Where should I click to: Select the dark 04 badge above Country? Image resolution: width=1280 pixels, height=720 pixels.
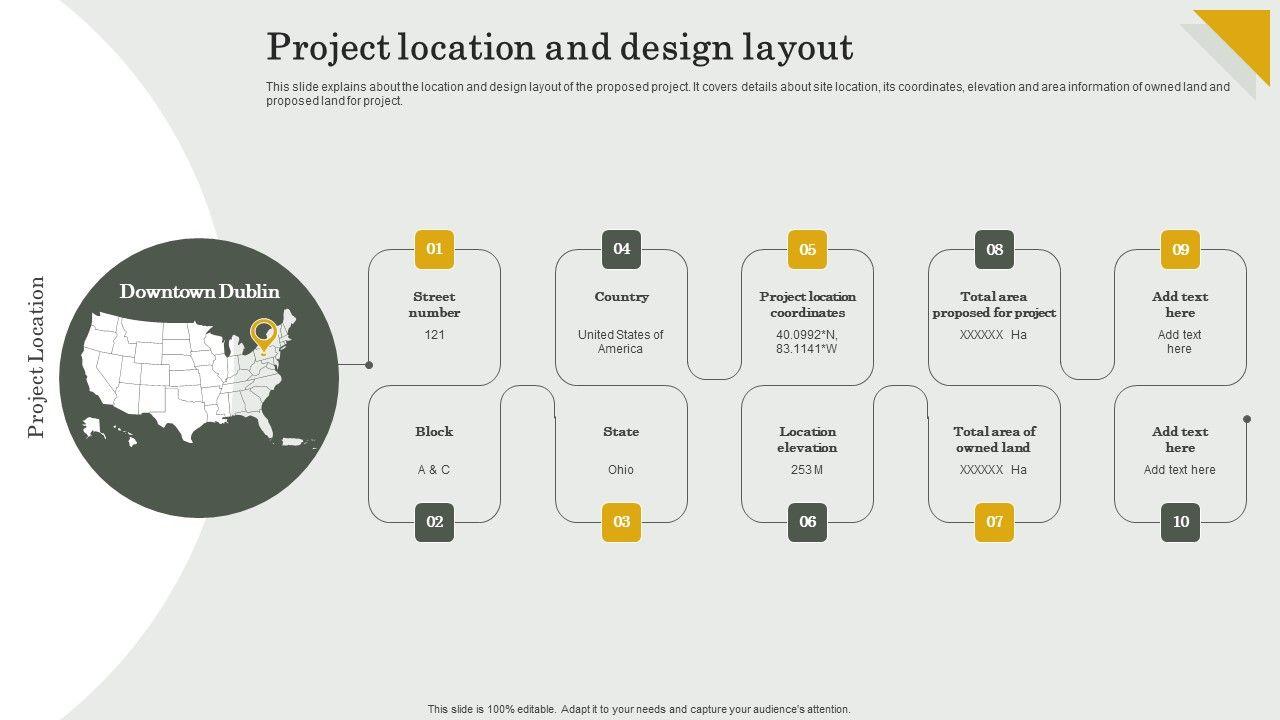pyautogui.click(x=621, y=249)
